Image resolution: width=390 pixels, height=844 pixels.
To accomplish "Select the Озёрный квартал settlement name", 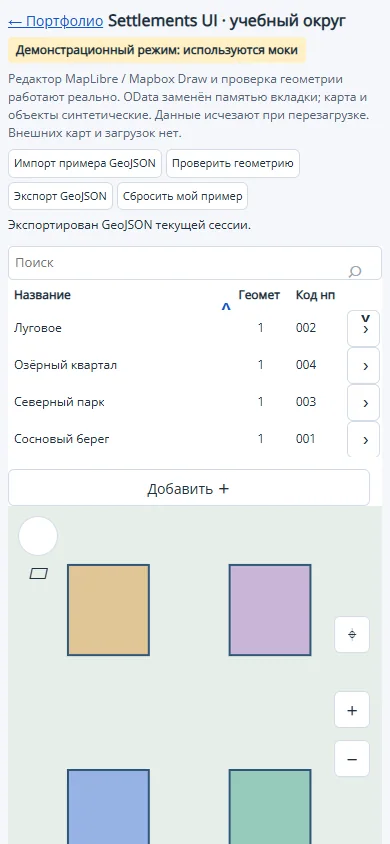I will [x=66, y=365].
